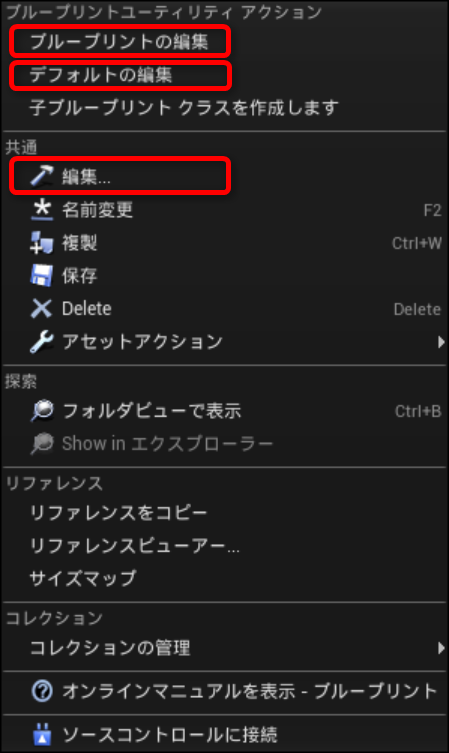
Task: Click the question mark icon for オンラインマニュアル
Action: (42, 692)
